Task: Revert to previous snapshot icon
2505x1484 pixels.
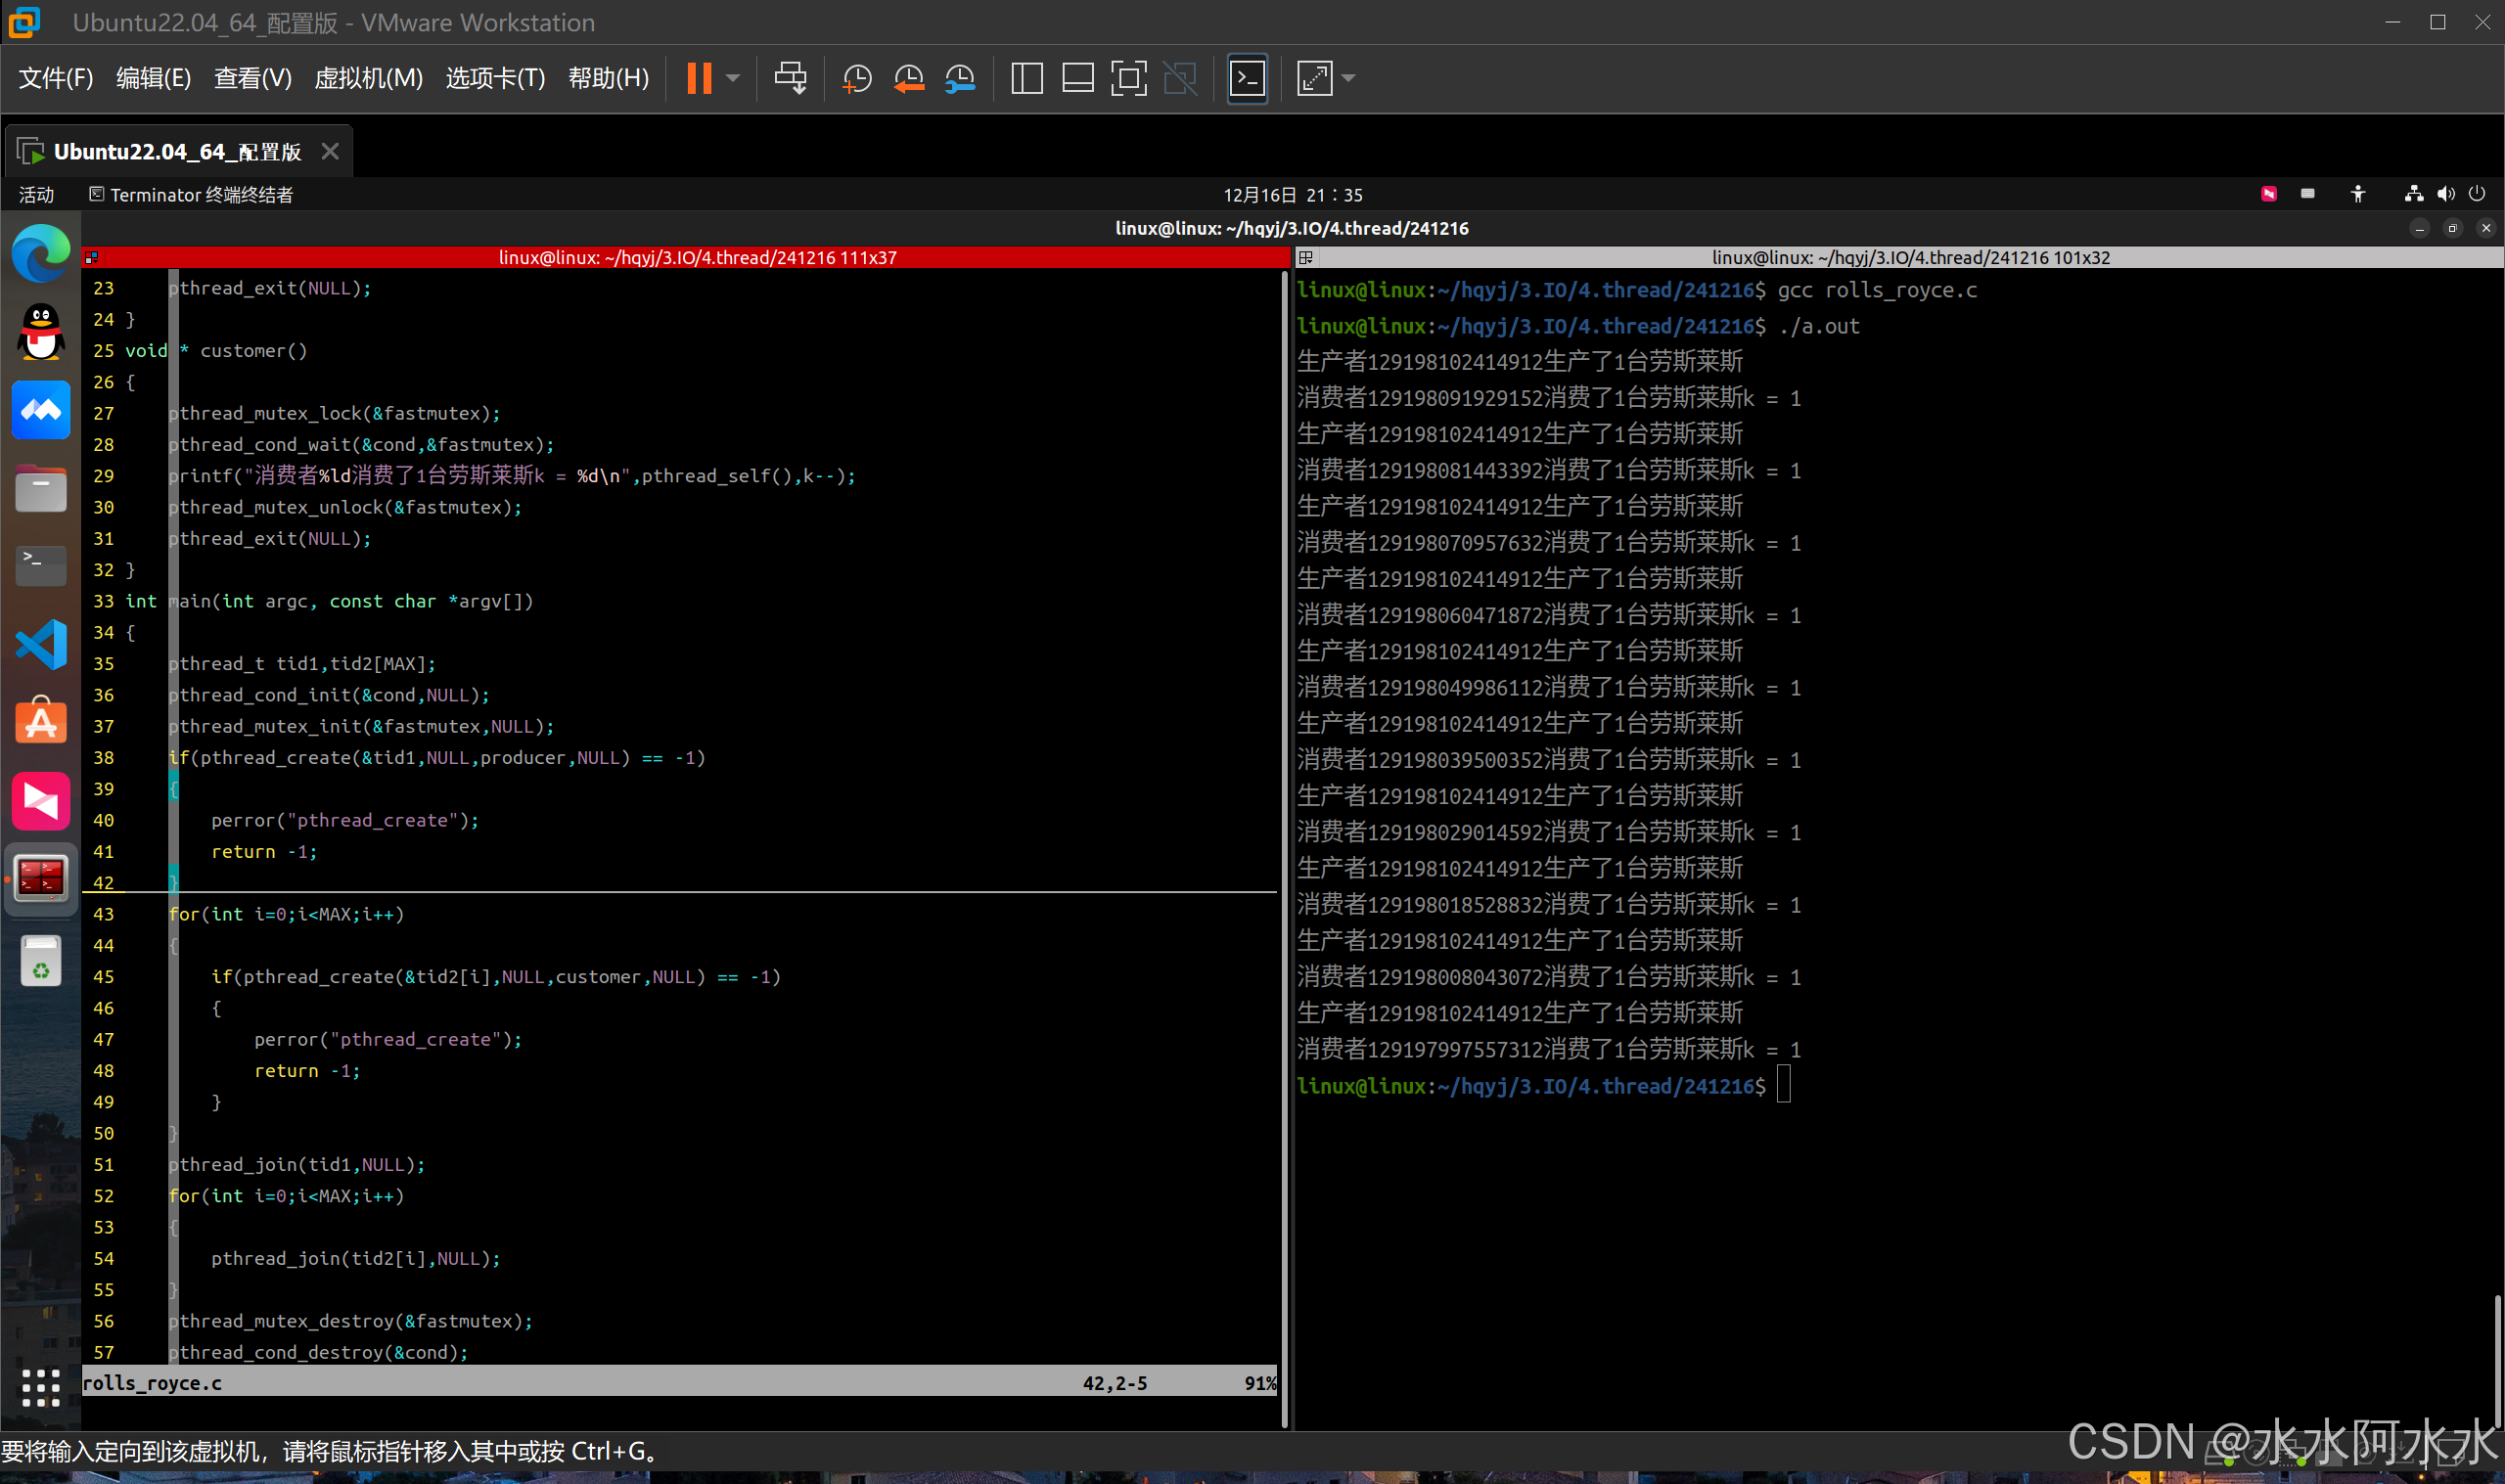Action: pyautogui.click(x=908, y=78)
